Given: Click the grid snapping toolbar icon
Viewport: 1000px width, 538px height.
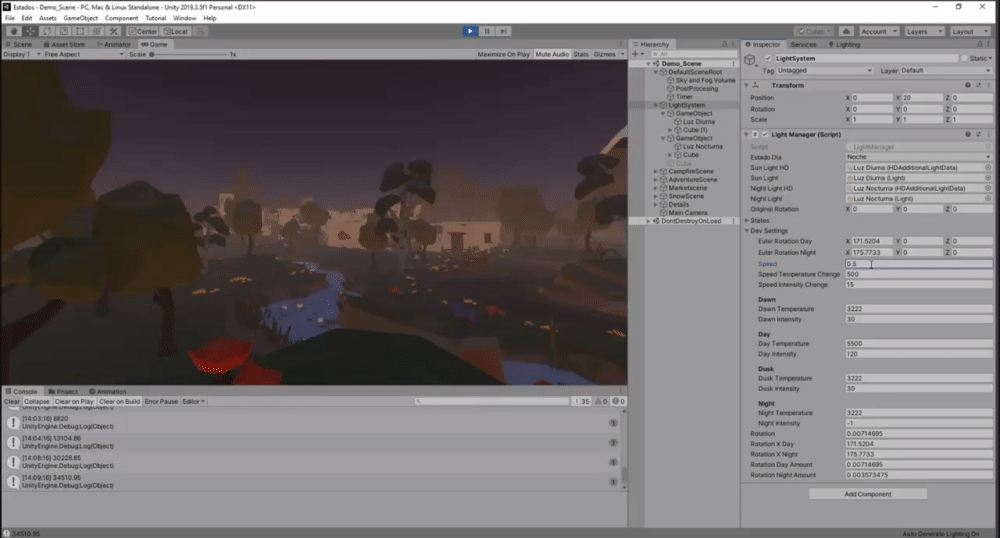Looking at the screenshot, I should [200, 31].
